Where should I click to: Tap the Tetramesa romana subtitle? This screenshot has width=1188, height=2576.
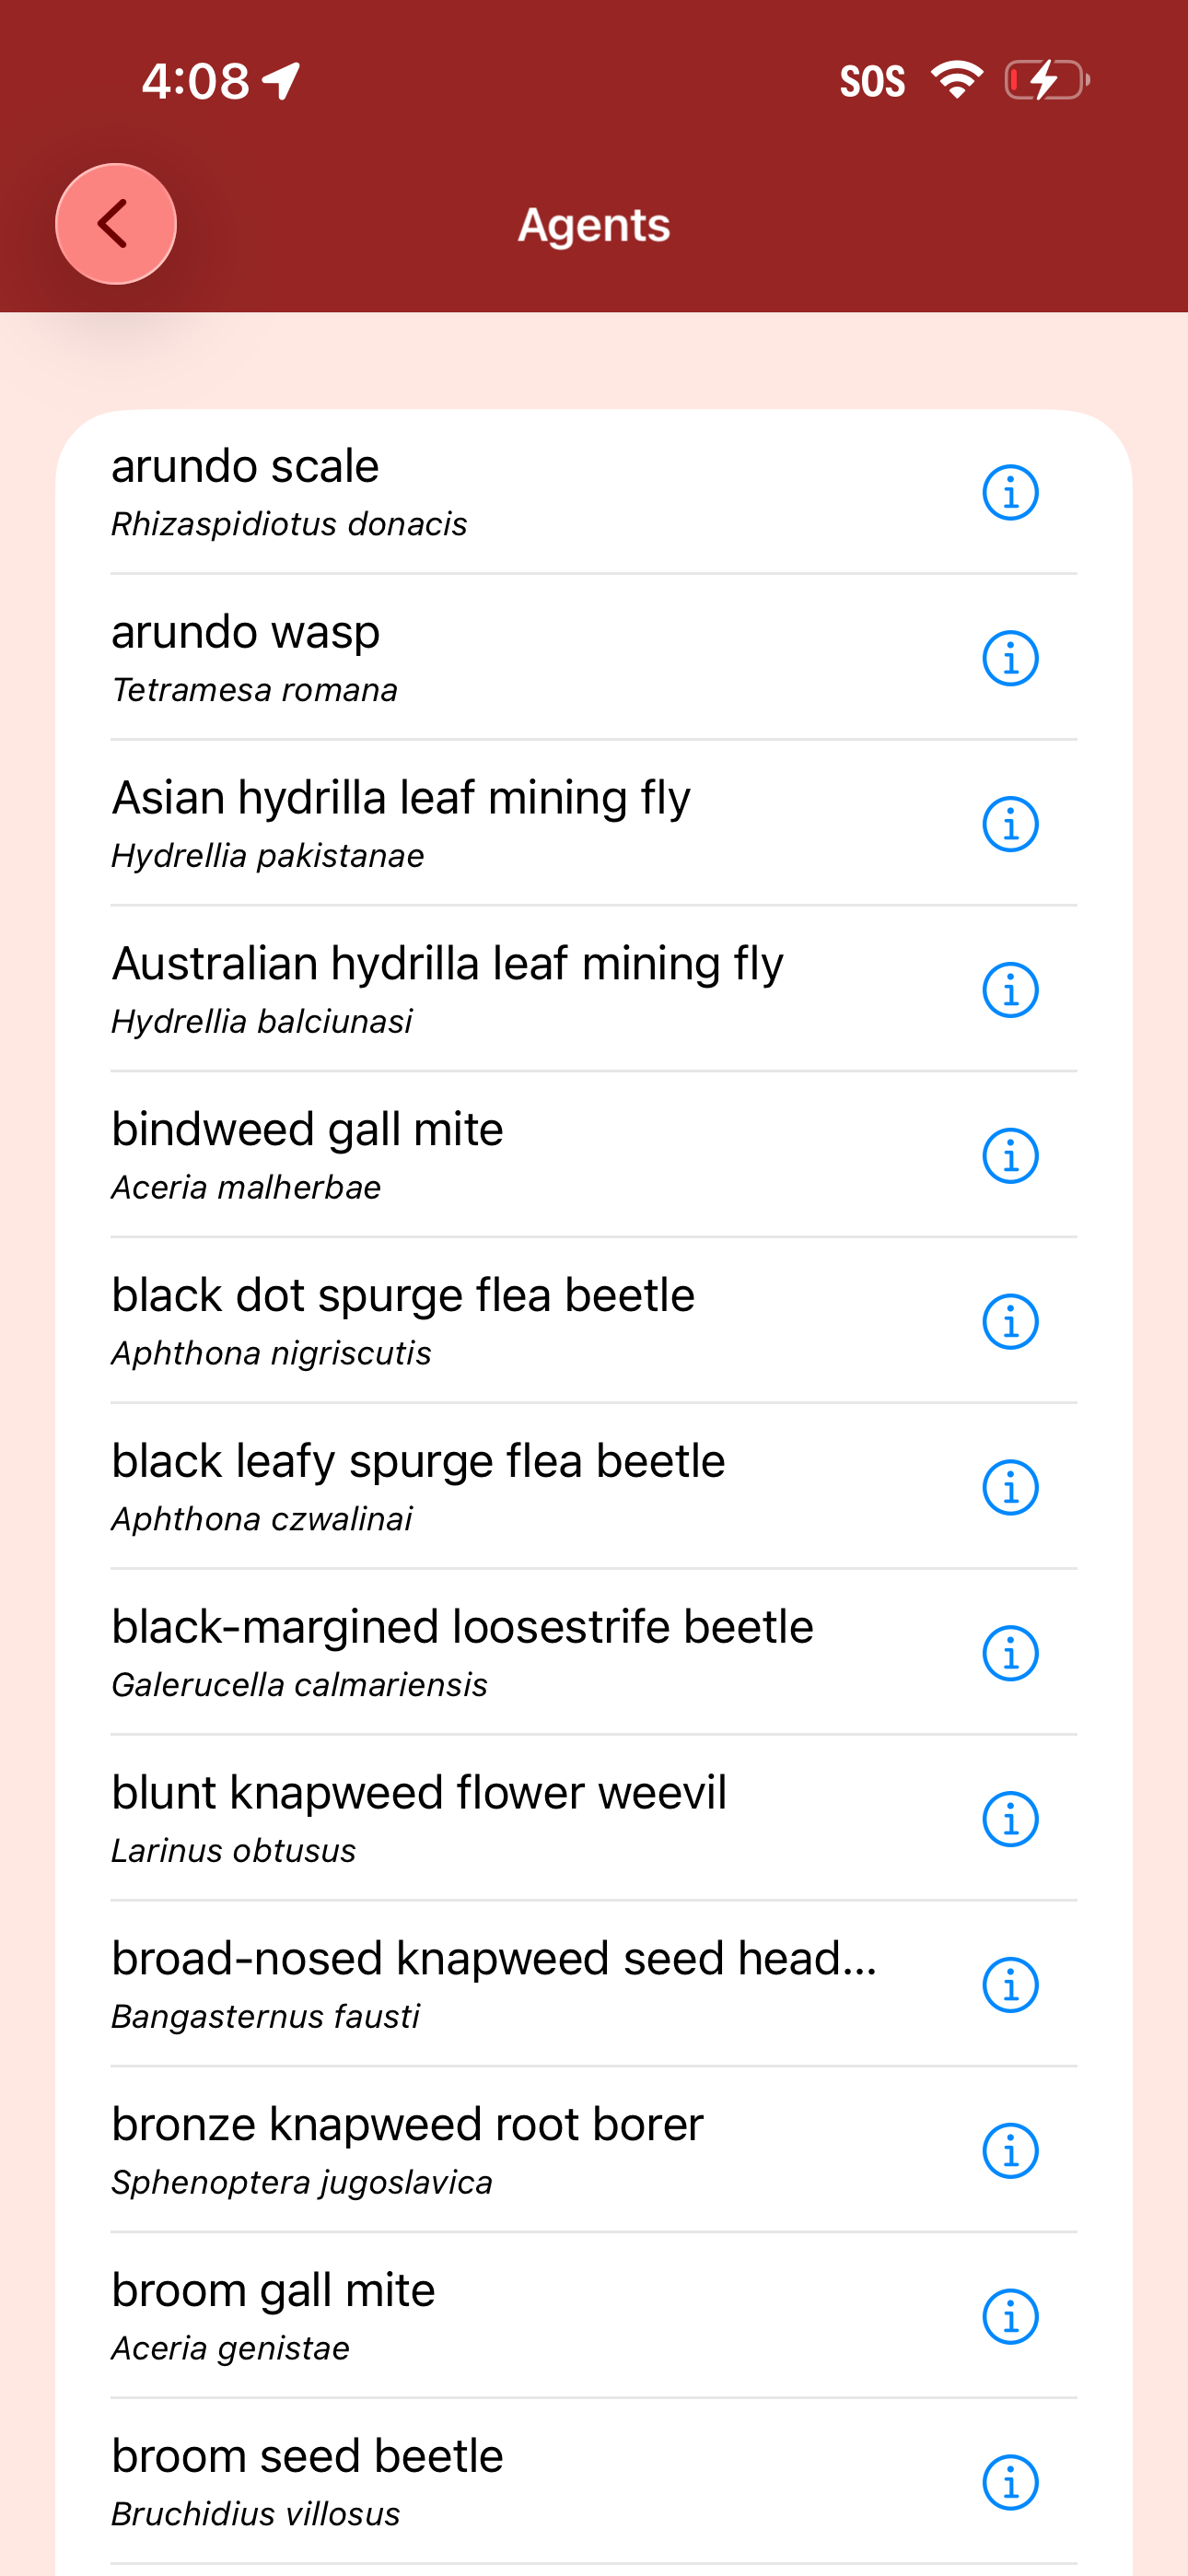point(255,690)
